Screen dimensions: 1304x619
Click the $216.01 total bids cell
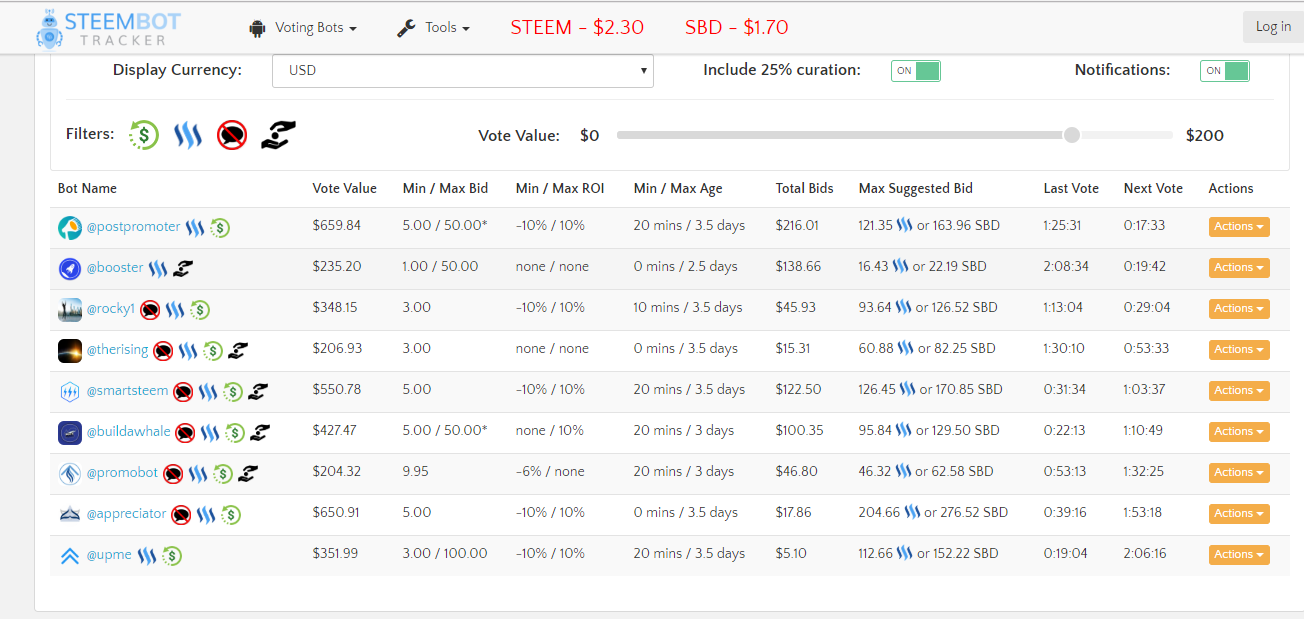pyautogui.click(x=797, y=226)
